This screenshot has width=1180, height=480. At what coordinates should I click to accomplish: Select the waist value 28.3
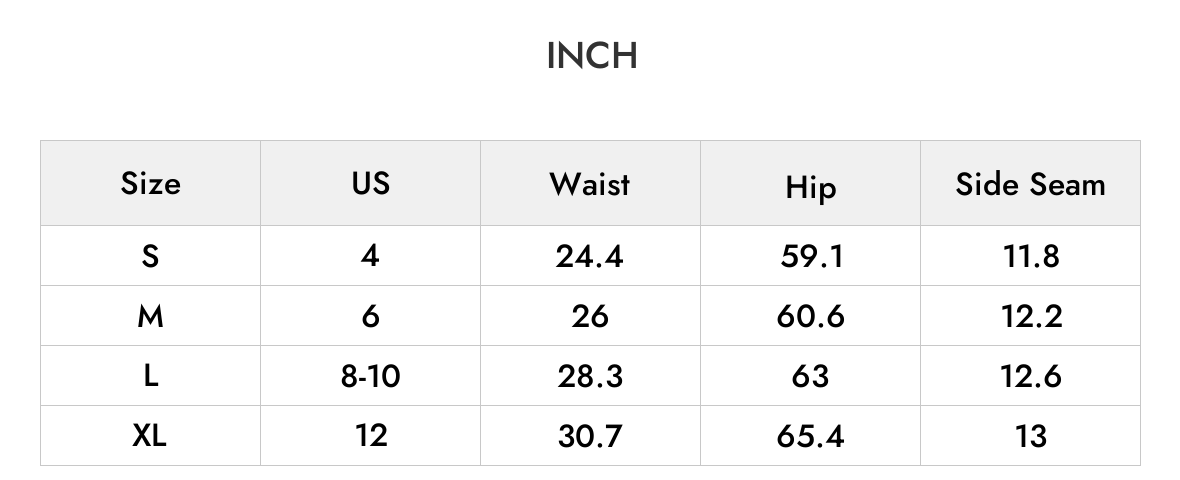coord(590,376)
